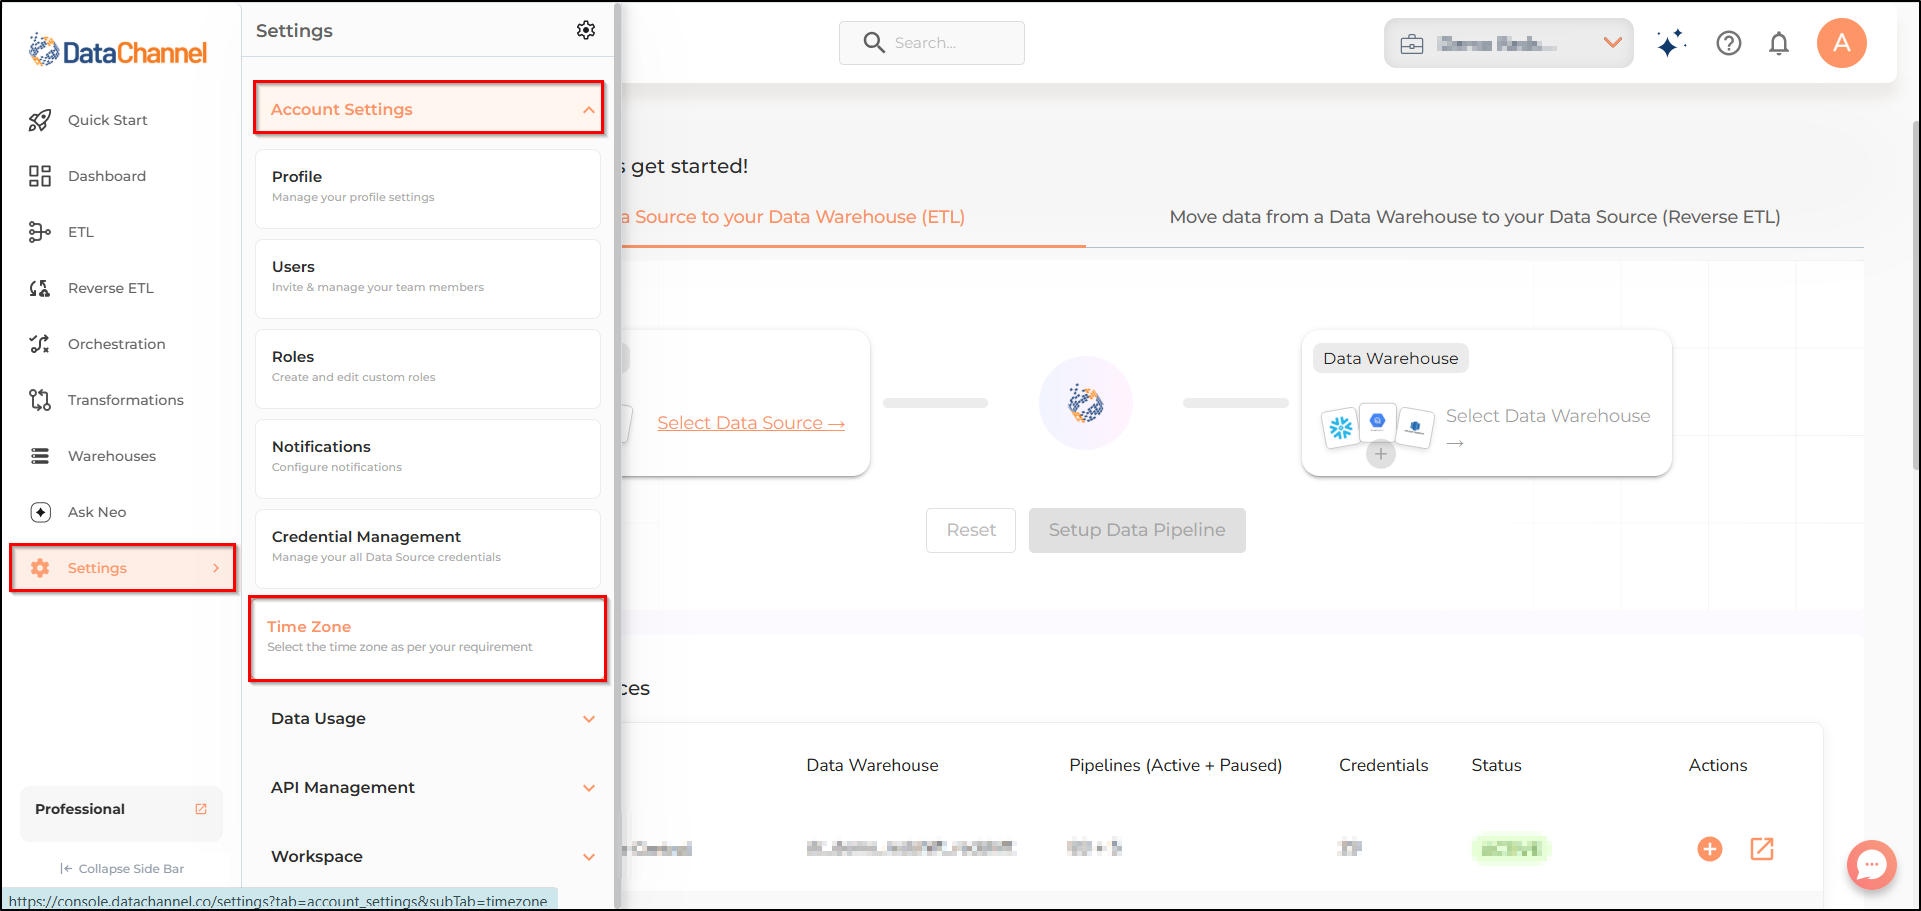Click Setup Data Pipeline button
The width and height of the screenshot is (1921, 911).
tap(1137, 530)
